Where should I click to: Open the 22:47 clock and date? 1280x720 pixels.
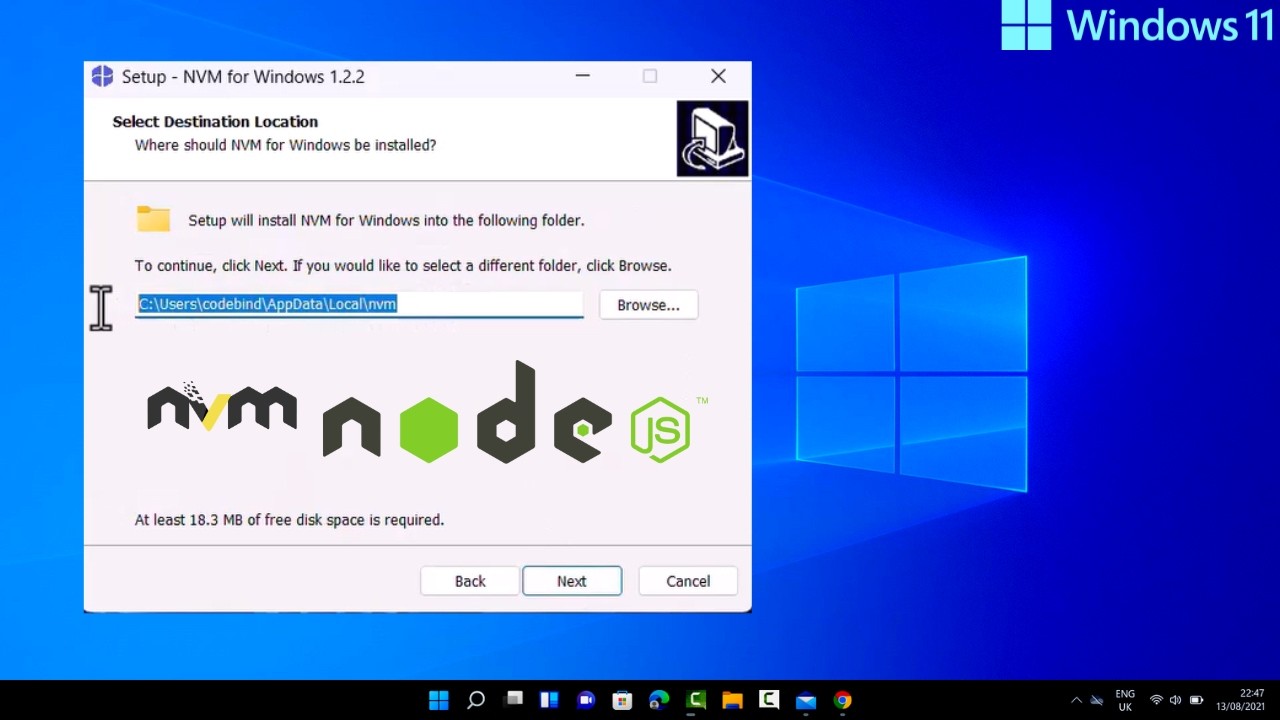(x=1240, y=700)
